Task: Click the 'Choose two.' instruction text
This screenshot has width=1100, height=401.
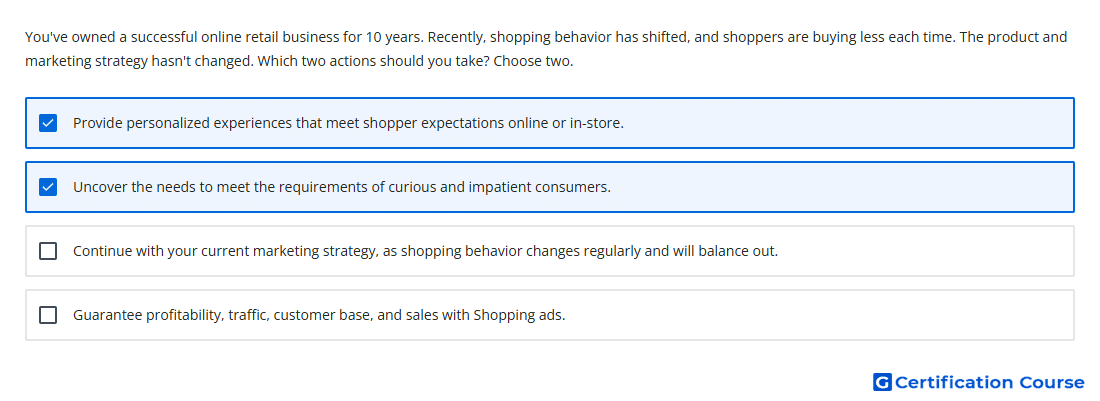Action: (534, 61)
